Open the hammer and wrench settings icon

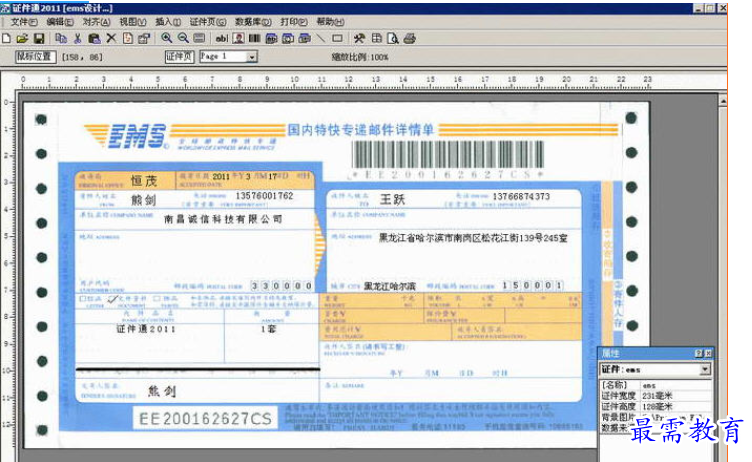click(359, 38)
